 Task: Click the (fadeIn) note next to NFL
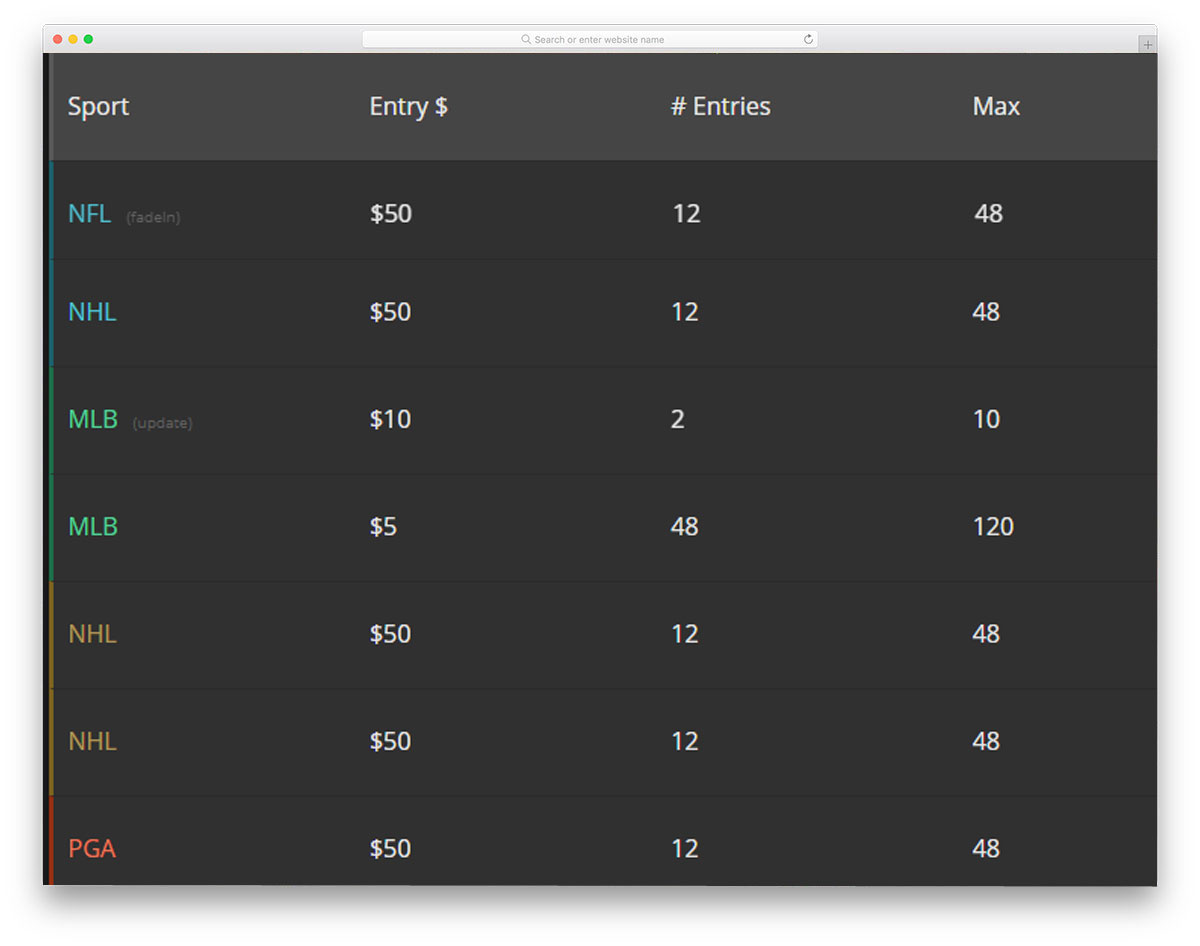[153, 217]
